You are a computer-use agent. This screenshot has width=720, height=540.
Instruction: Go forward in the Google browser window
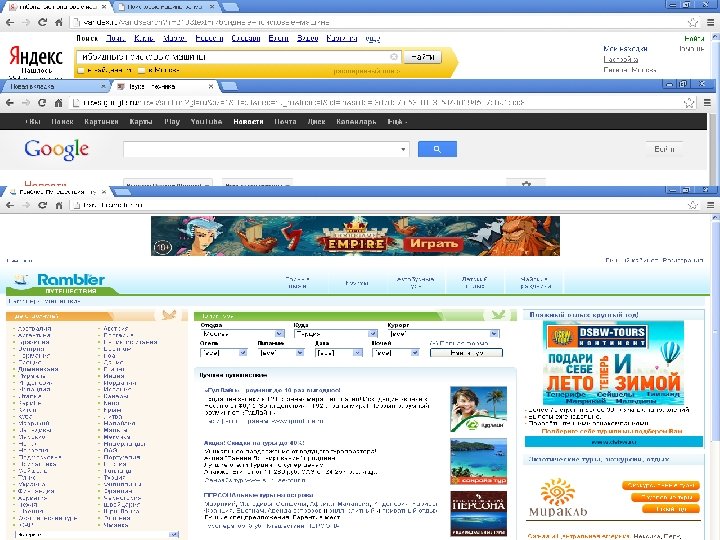click(x=26, y=102)
